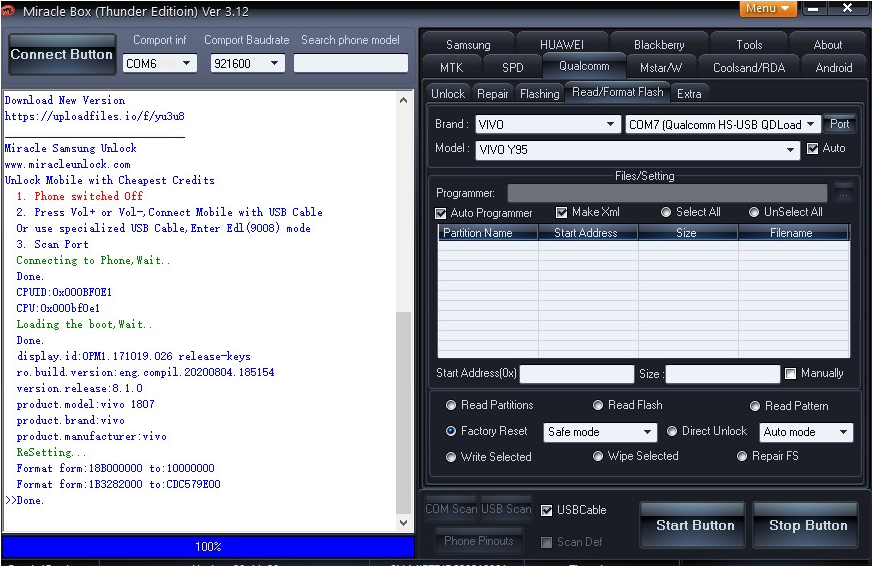Switch to the Coolsand/RDA tab

749,67
